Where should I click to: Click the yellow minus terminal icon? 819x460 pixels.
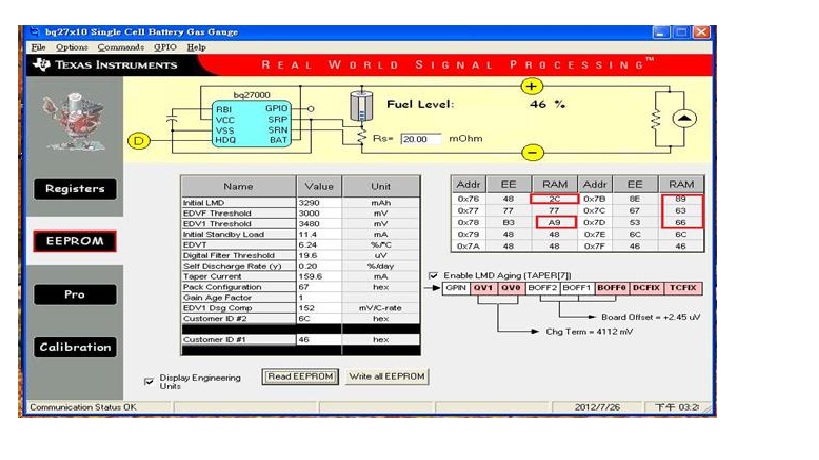tap(532, 152)
